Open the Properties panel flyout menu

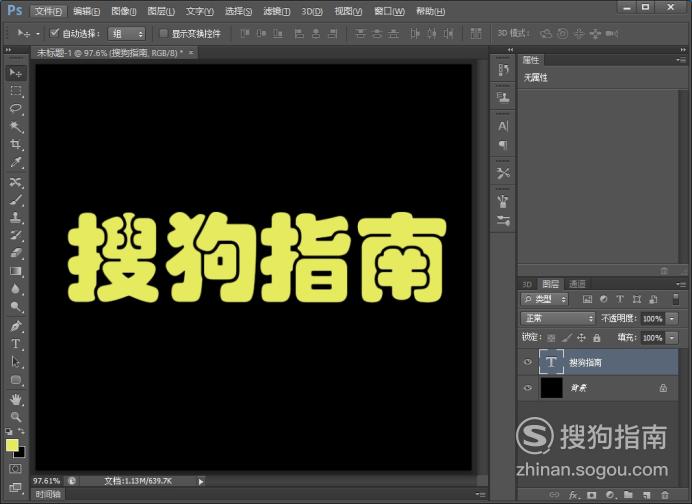[x=681, y=60]
